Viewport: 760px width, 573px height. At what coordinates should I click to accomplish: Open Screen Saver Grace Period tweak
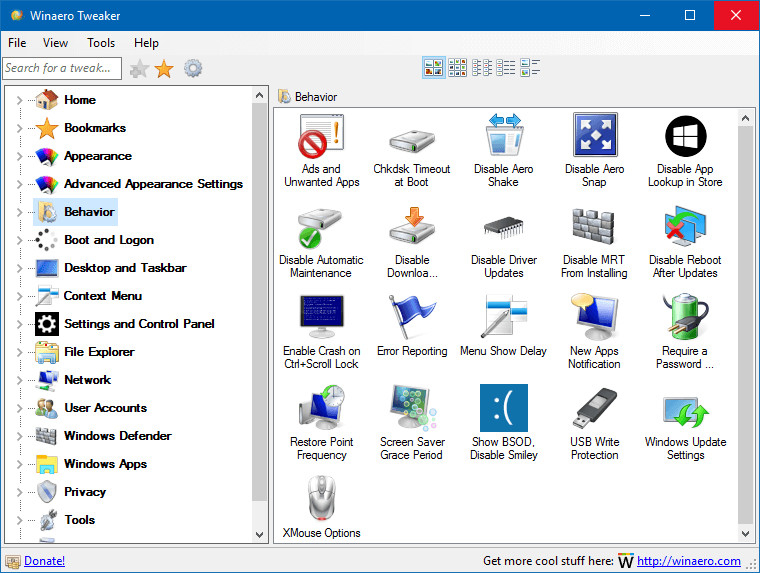coord(412,423)
